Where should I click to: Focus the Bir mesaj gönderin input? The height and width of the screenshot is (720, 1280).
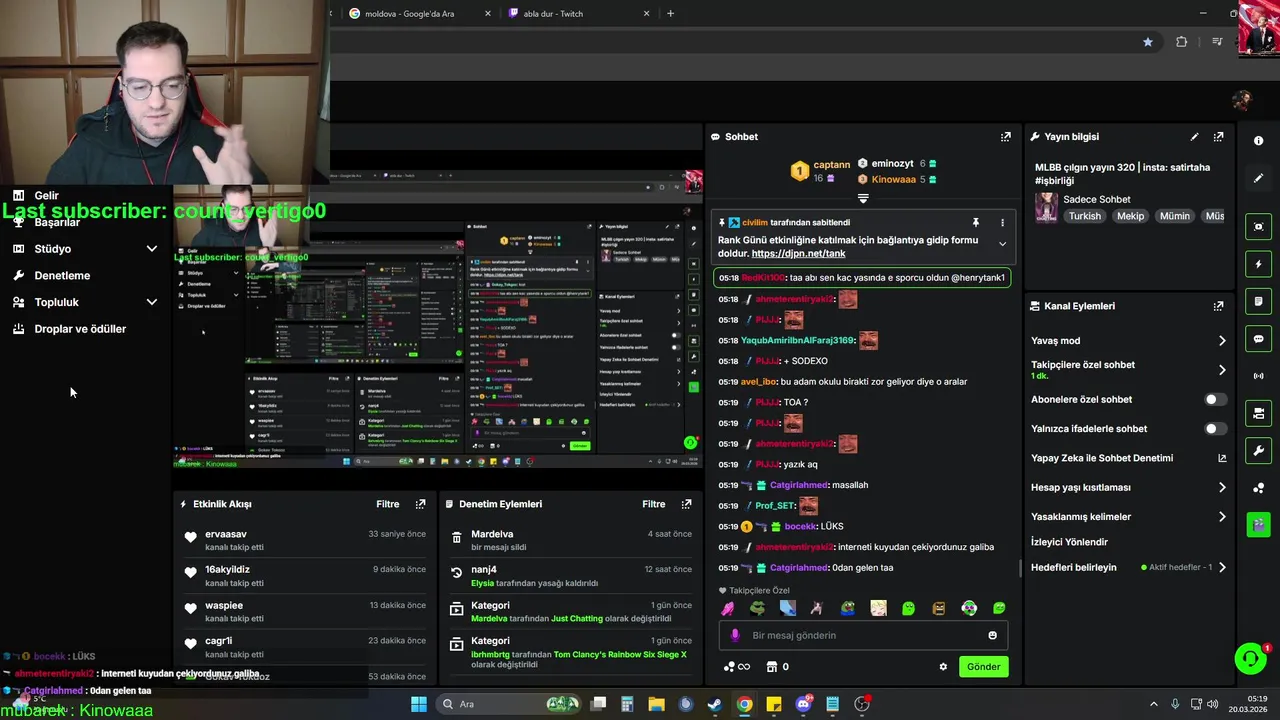point(862,635)
